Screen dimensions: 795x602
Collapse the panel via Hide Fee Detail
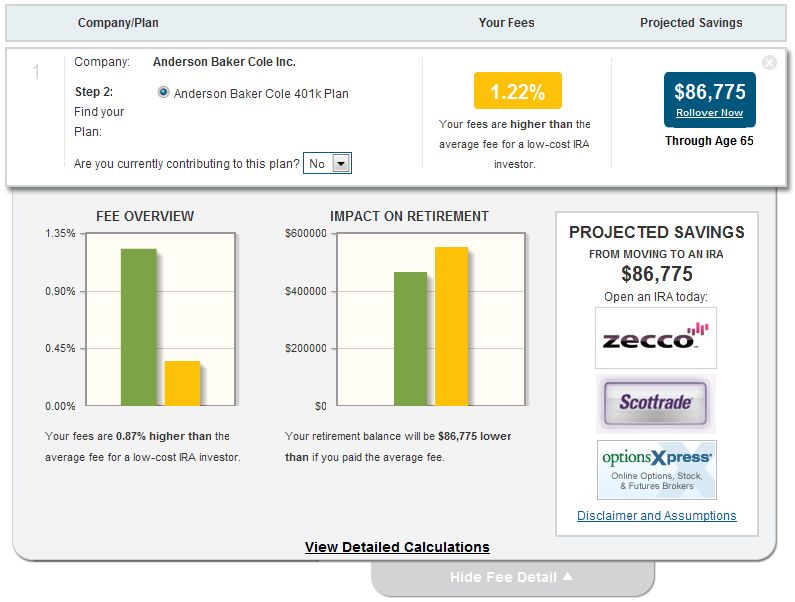pyautogui.click(x=512, y=578)
